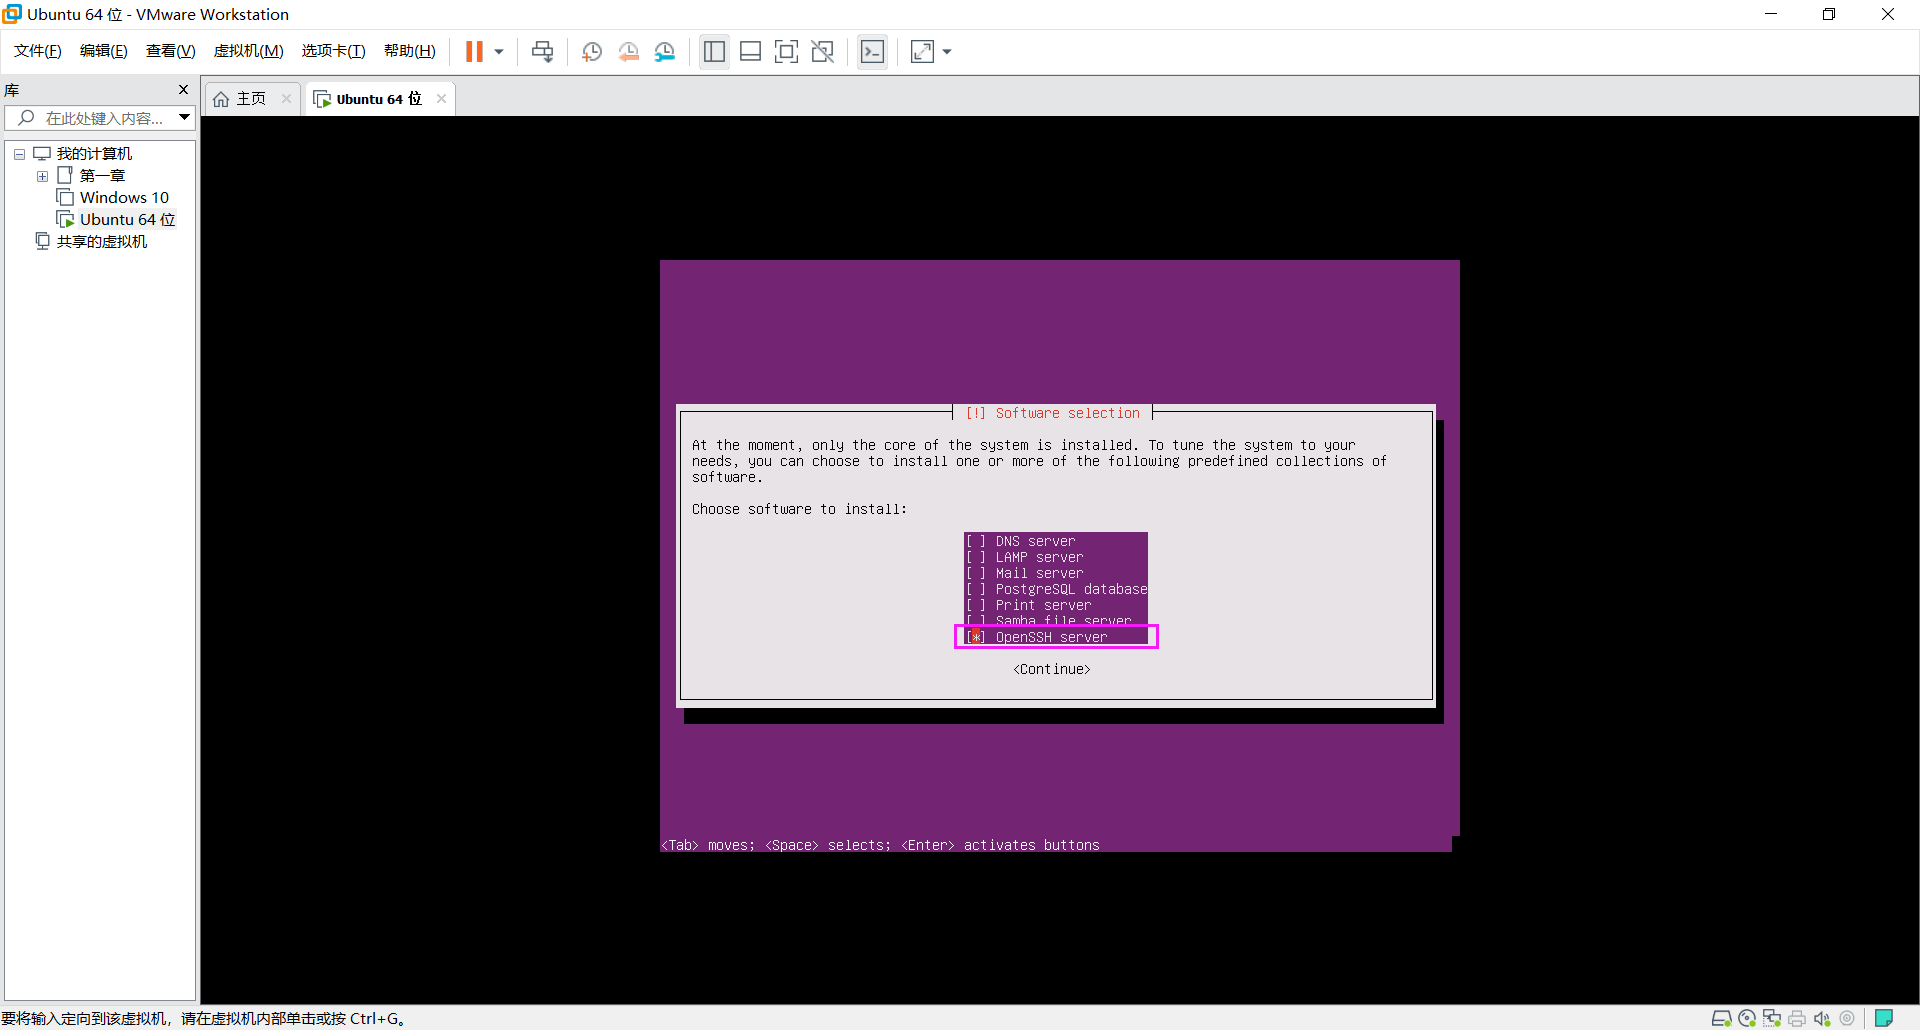Take a snapshot of the virtual machine

point(592,52)
